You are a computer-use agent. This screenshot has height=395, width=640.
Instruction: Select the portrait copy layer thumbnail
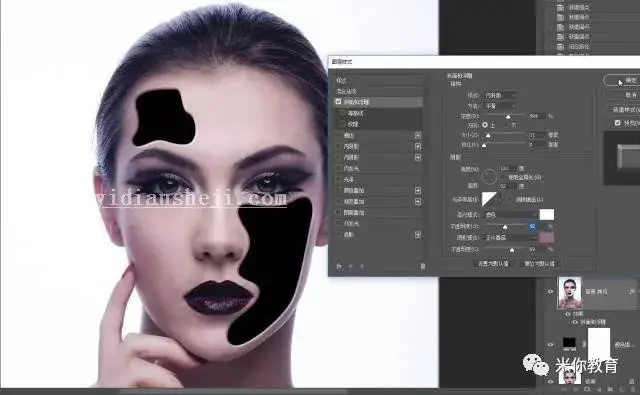(569, 293)
